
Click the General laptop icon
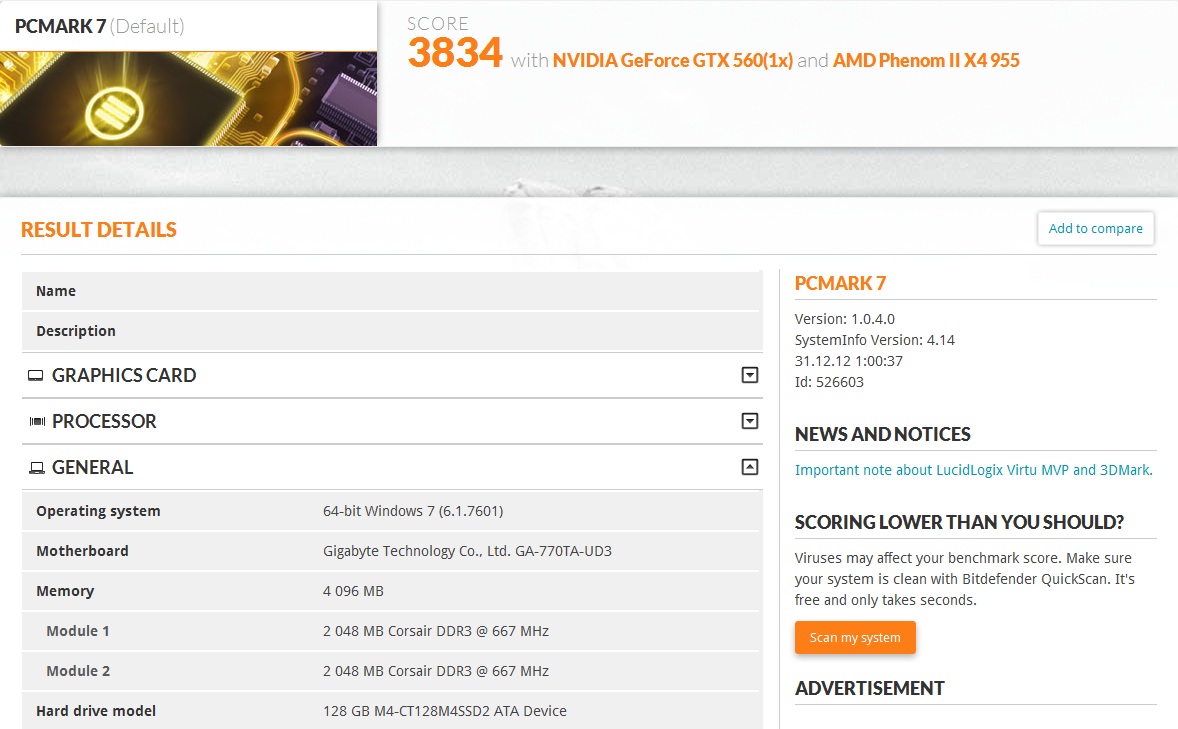click(x=36, y=468)
